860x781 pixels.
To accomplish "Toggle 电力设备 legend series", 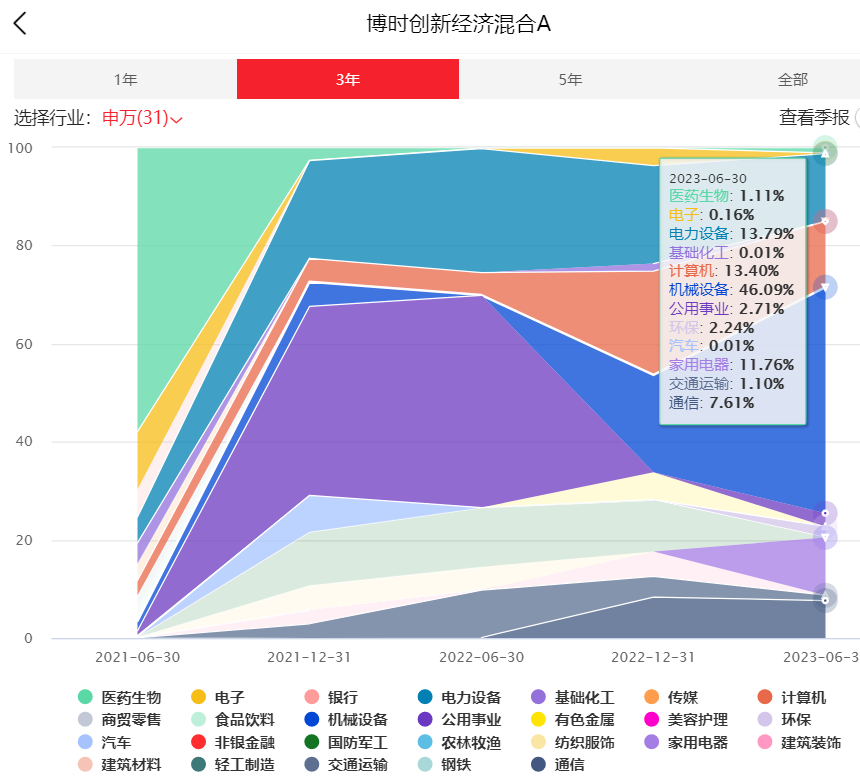I will pos(460,697).
